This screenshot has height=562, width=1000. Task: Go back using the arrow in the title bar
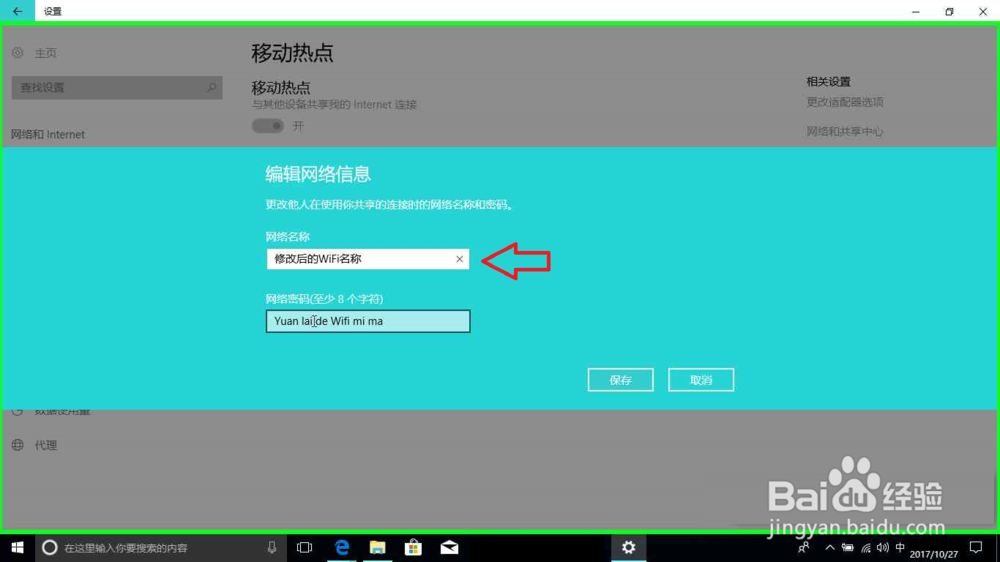click(x=17, y=11)
